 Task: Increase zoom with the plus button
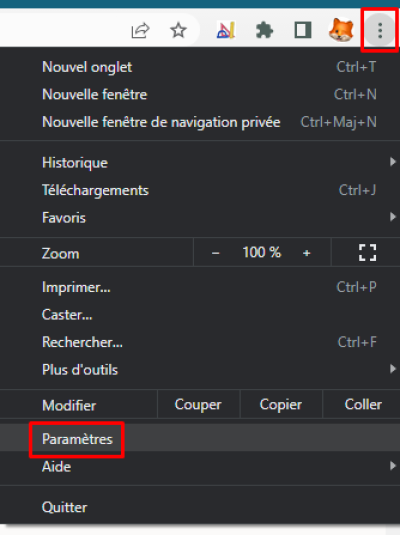point(306,253)
